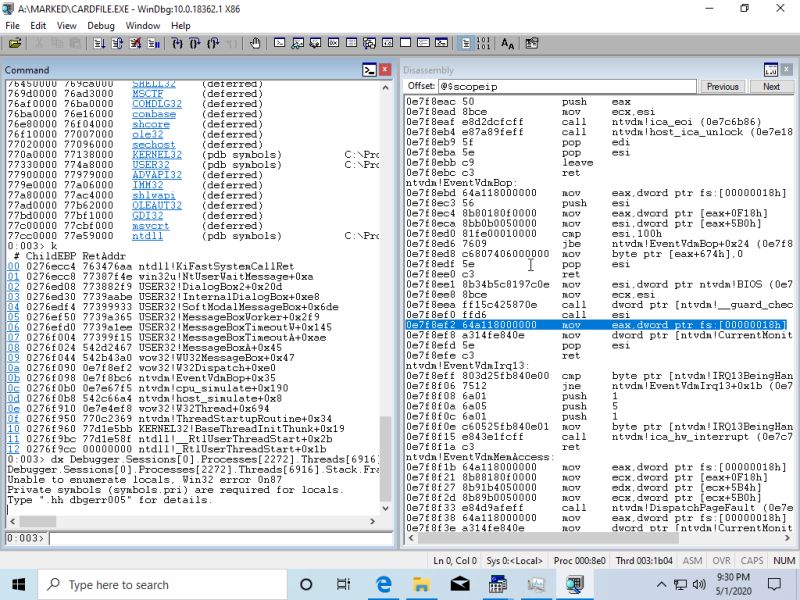Click the Font settings (A) toolbar icon
The height and width of the screenshot is (600, 800).
(x=508, y=44)
